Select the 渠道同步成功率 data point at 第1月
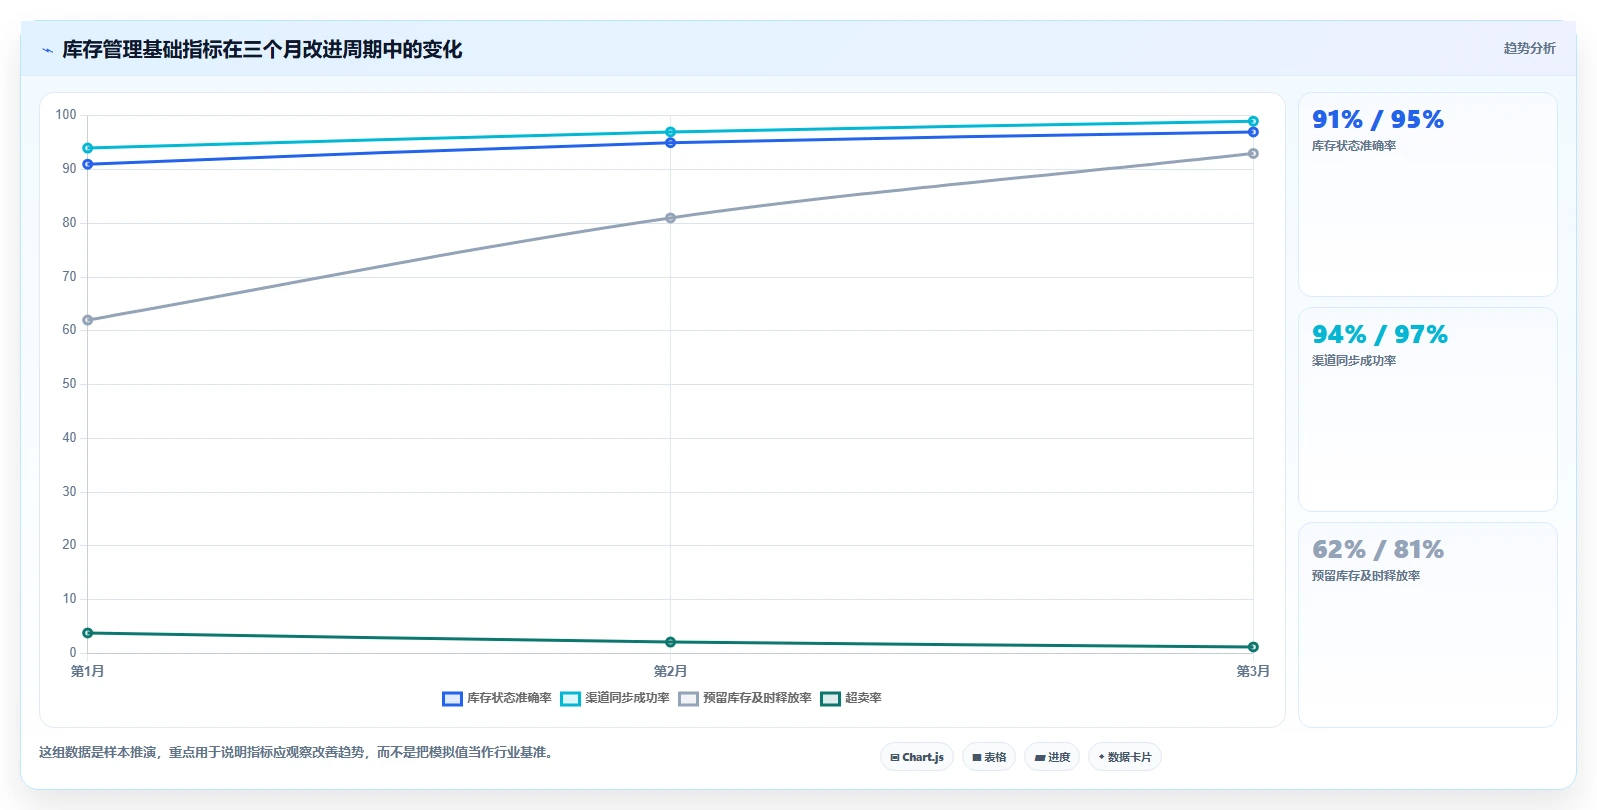The image size is (1597, 810). pos(88,148)
